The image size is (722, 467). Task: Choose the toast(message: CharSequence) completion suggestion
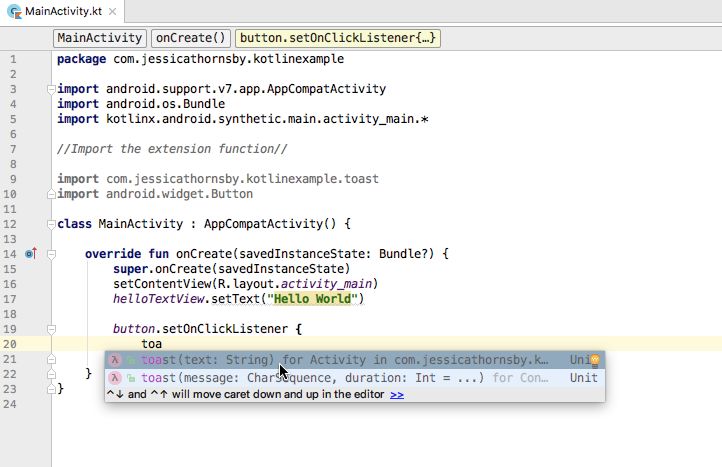pos(355,378)
